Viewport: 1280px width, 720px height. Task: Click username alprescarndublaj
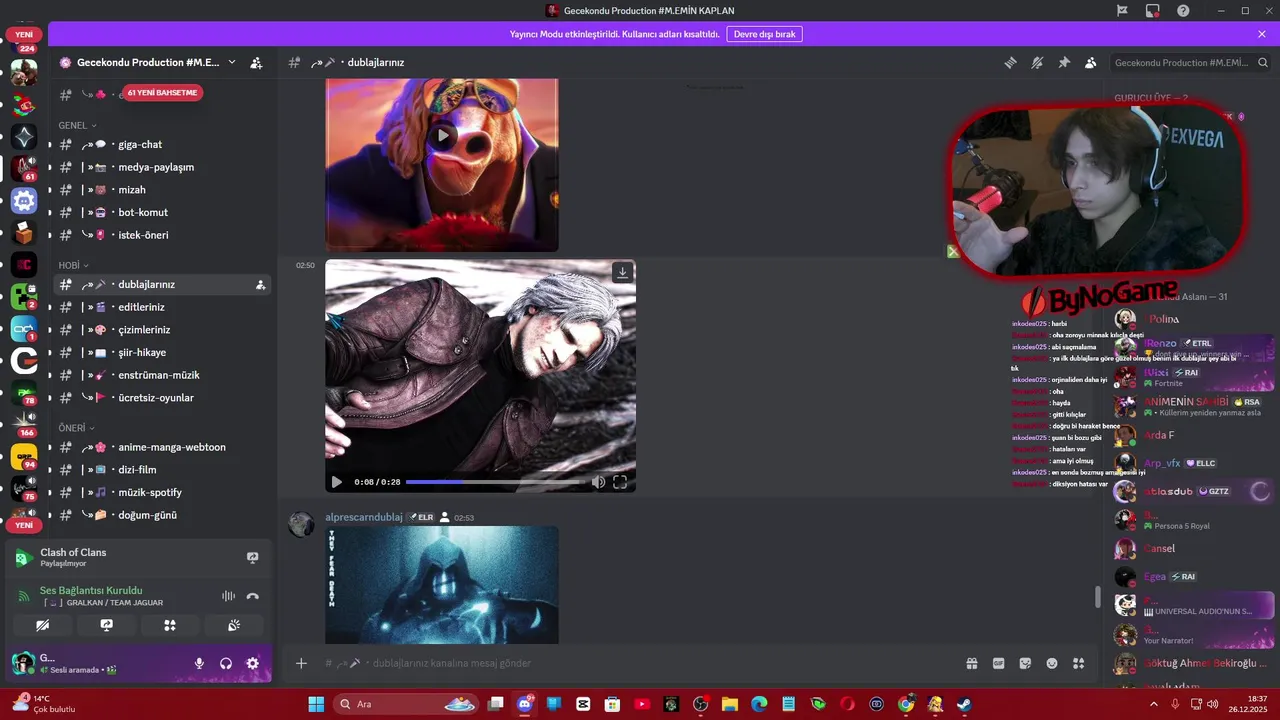(364, 517)
